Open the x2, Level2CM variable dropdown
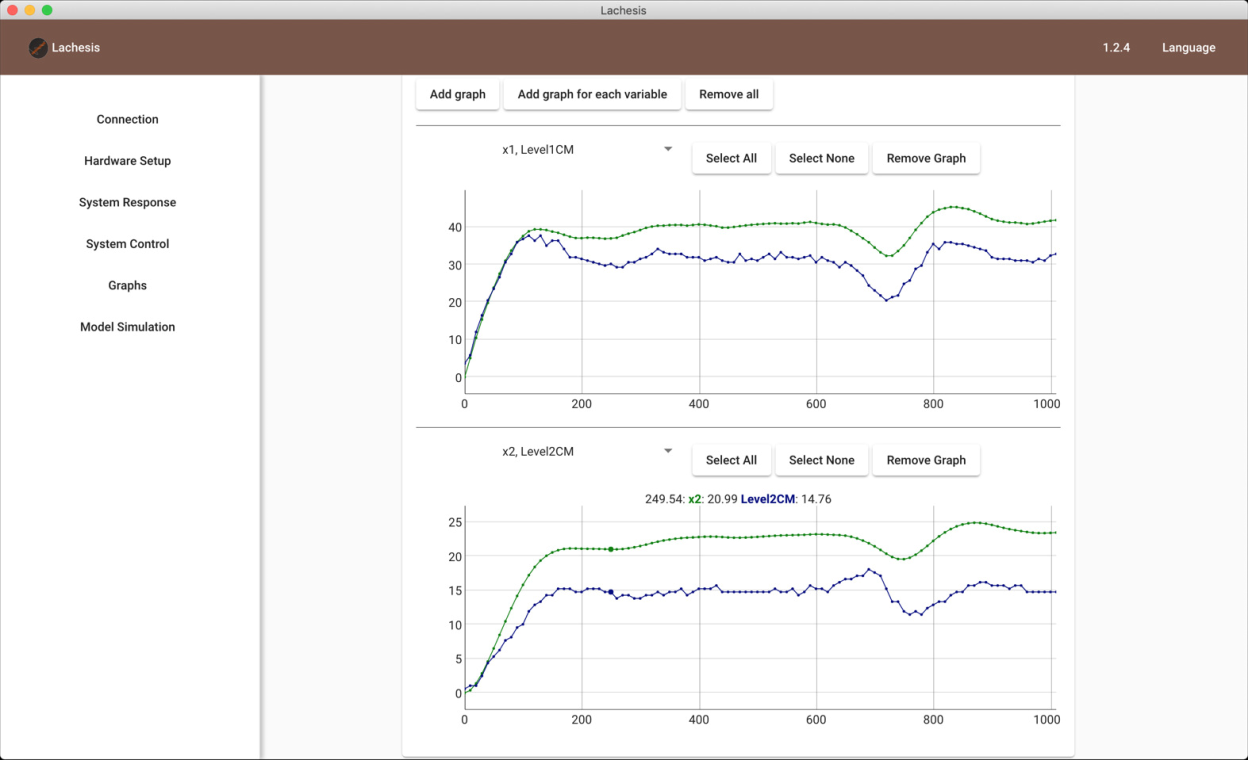Viewport: 1248px width, 760px height. [588, 452]
